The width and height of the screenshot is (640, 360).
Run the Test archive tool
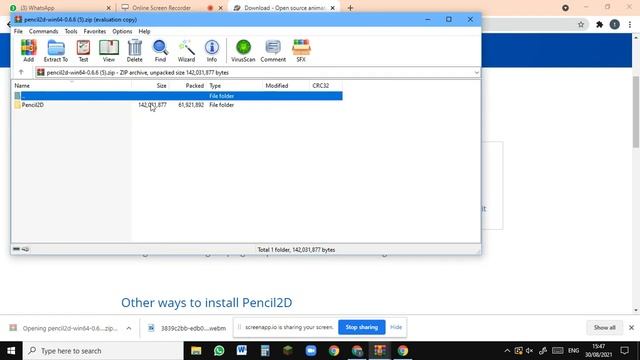tap(83, 51)
